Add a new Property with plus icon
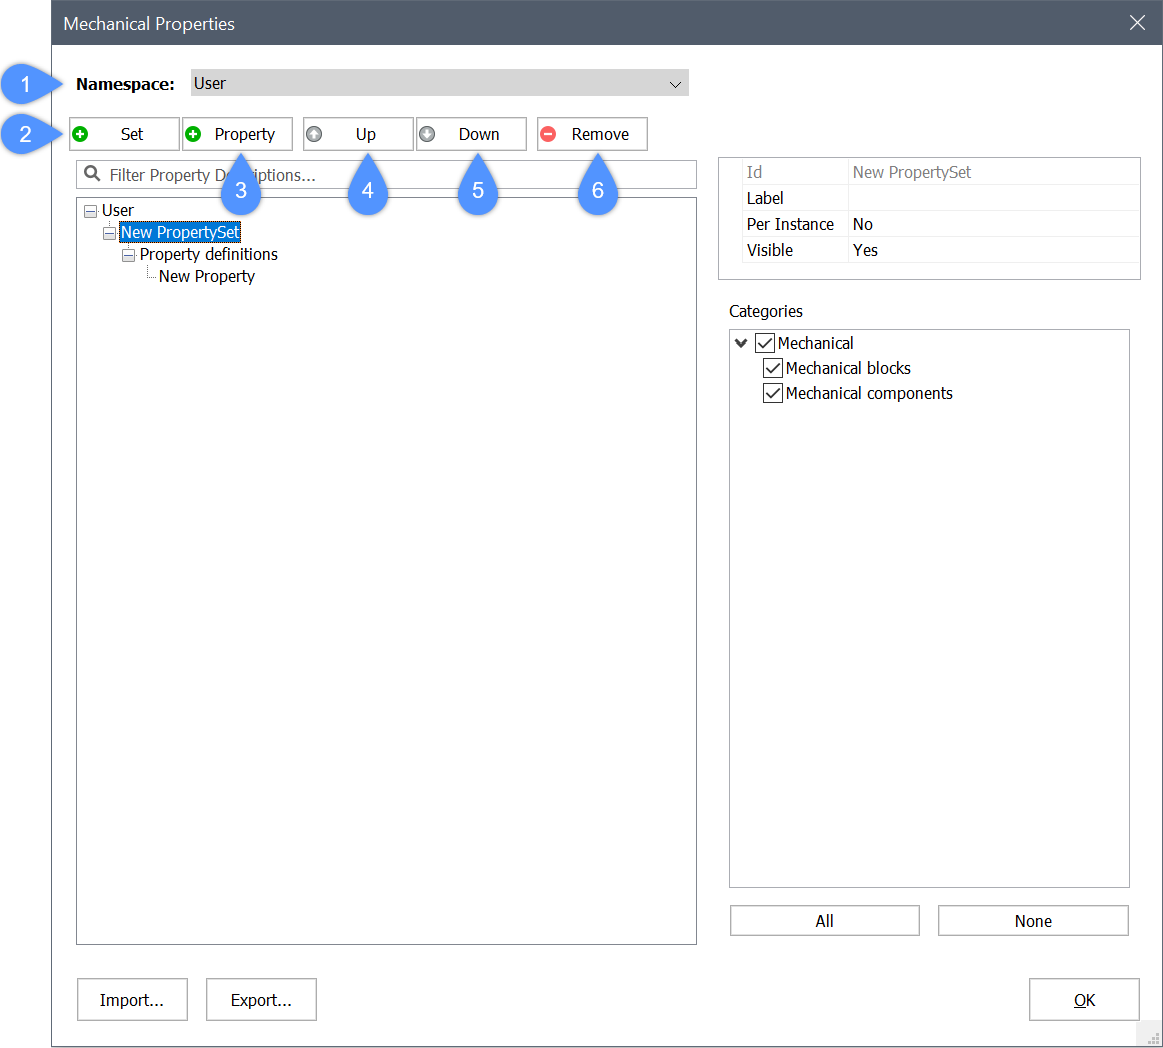The image size is (1163, 1048). pos(237,134)
